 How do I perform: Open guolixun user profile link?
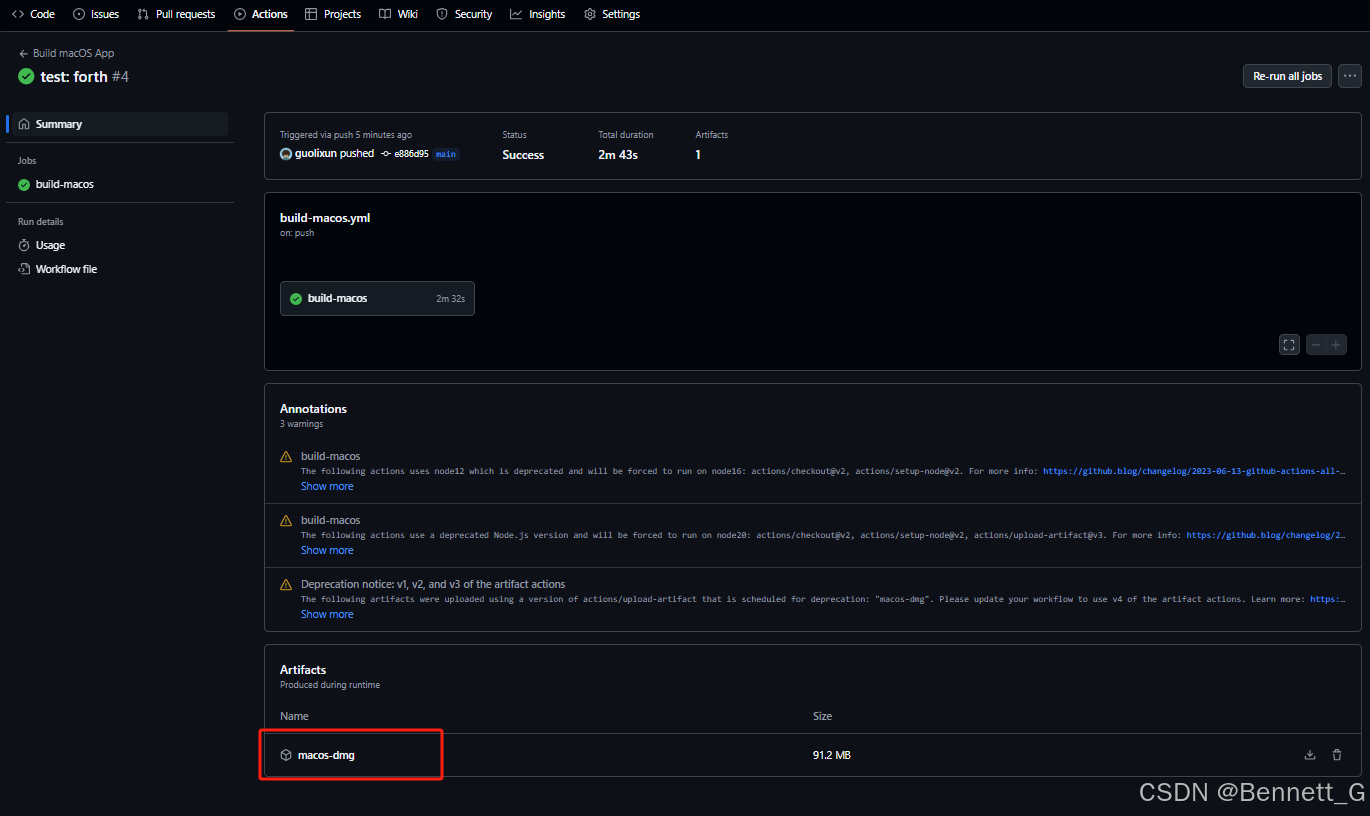click(x=315, y=154)
